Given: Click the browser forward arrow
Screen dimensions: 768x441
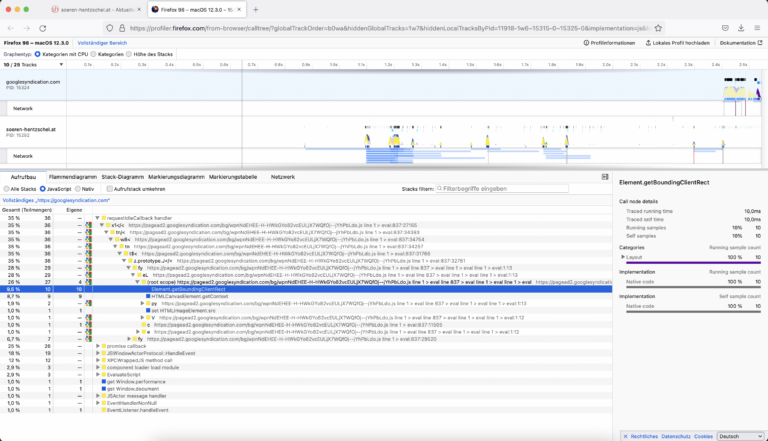Looking at the screenshot, I should pyautogui.click(x=26, y=28).
